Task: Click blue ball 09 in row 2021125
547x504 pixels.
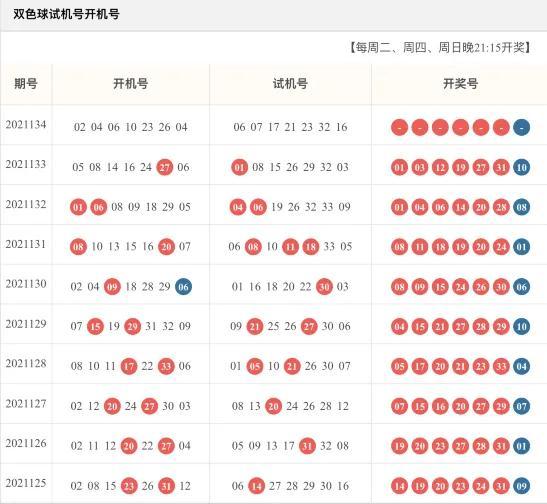Action: point(522,486)
